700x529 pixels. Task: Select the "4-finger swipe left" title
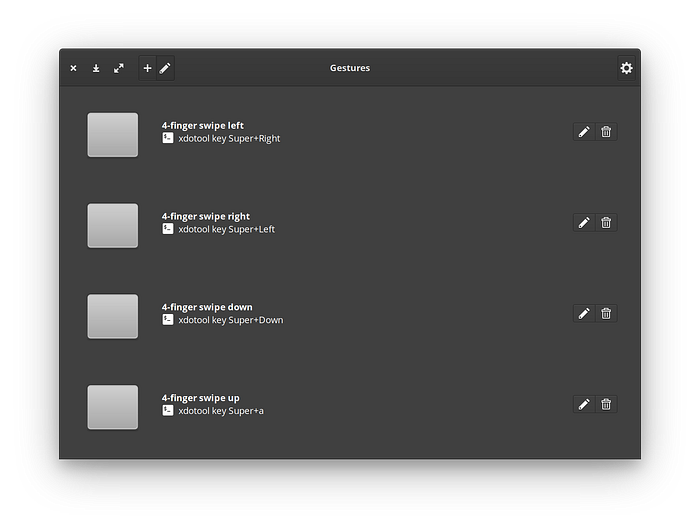click(x=203, y=125)
